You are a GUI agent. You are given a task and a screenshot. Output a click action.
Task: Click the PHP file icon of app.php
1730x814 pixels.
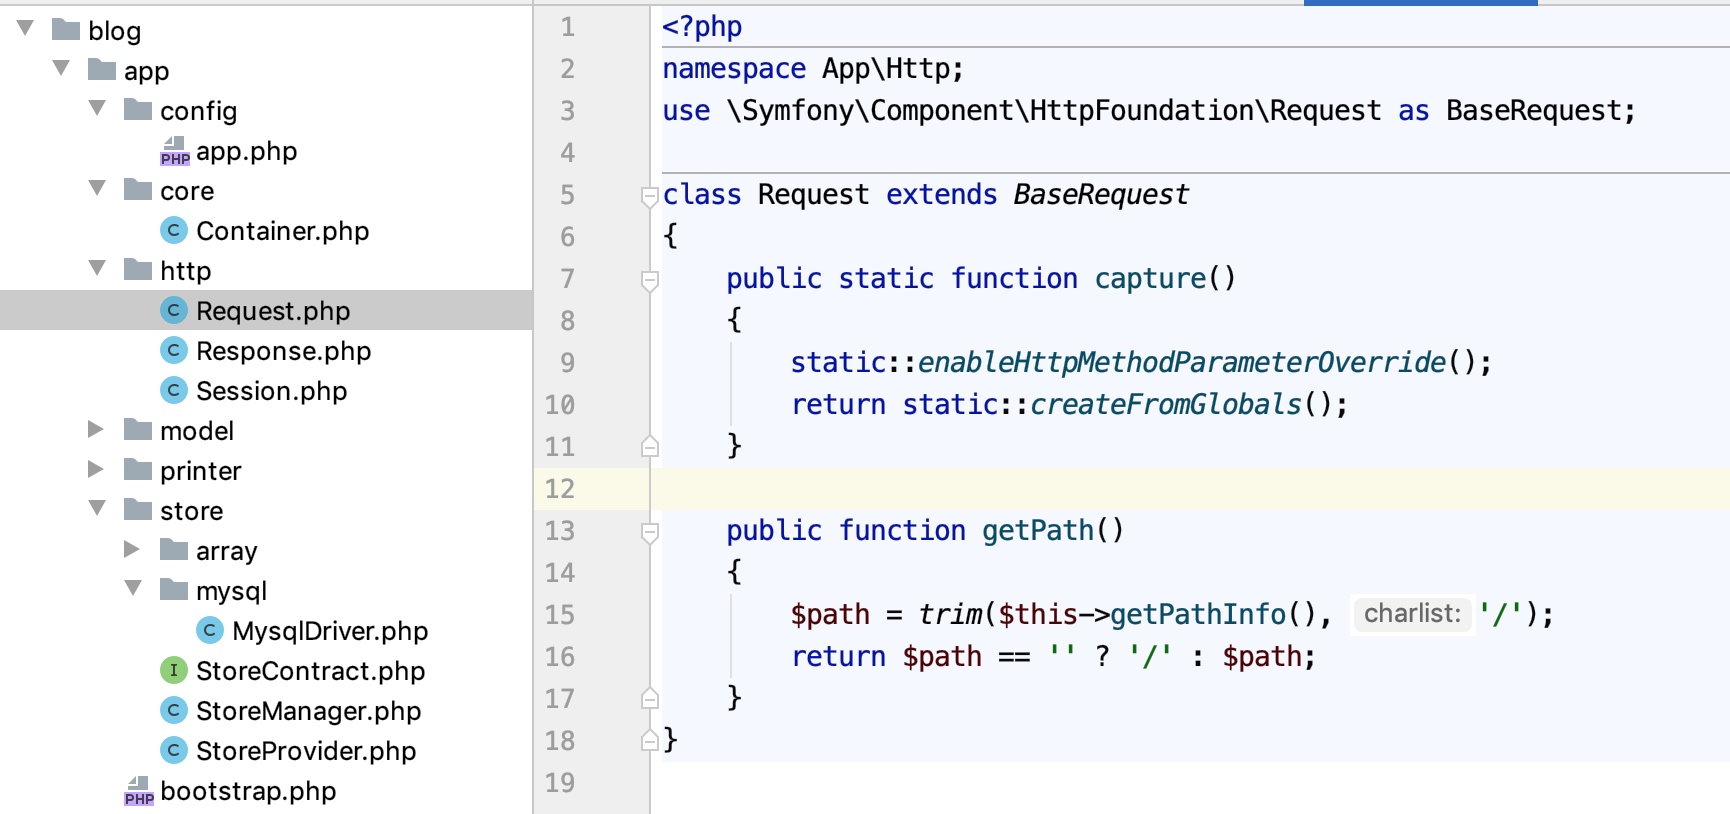click(x=175, y=151)
